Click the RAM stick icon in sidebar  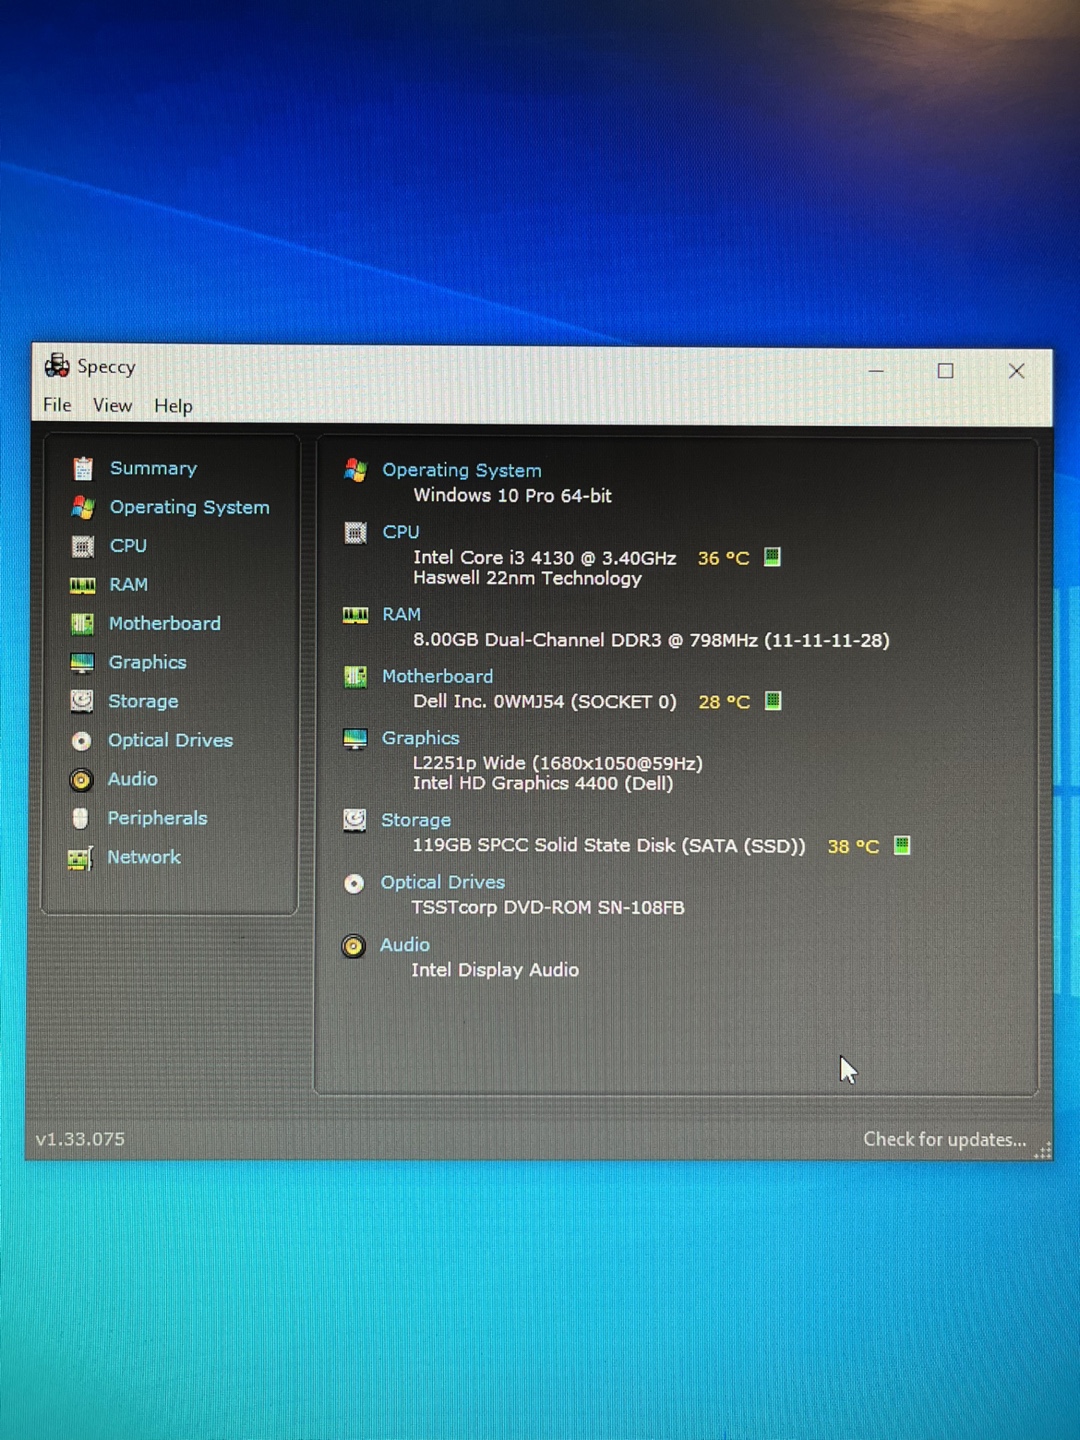(83, 585)
